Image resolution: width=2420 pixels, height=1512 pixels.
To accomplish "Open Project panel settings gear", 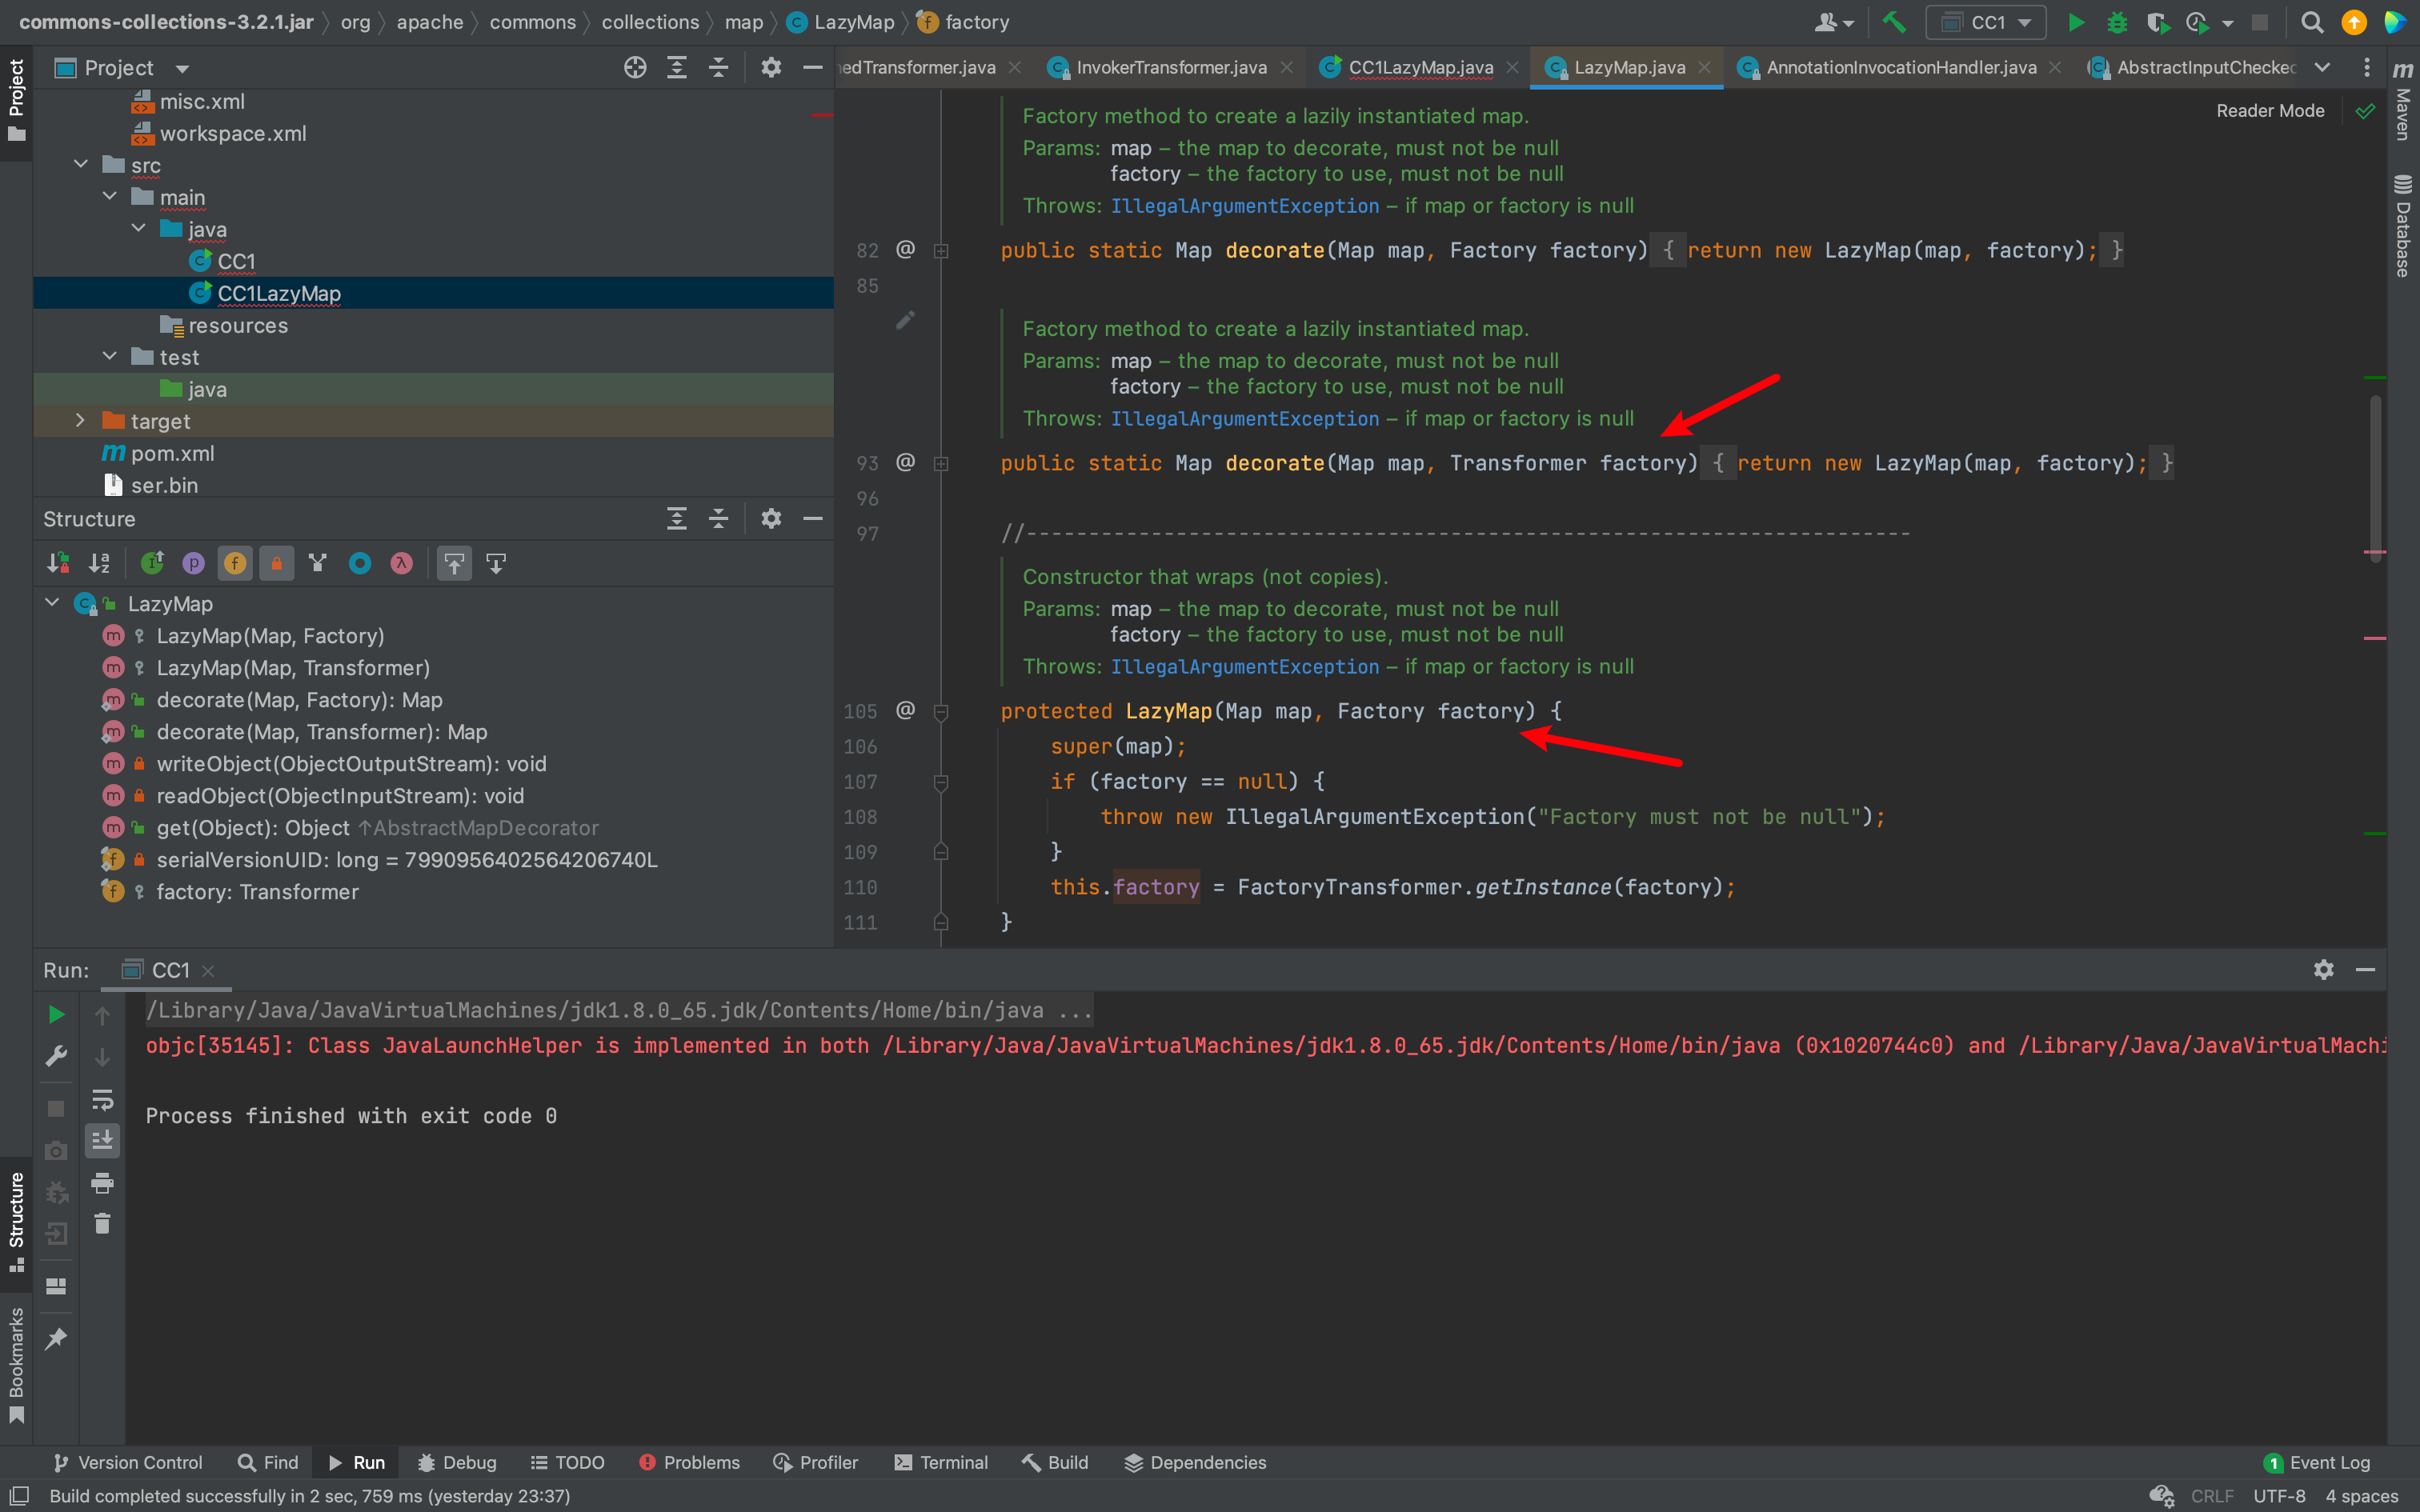I will pyautogui.click(x=771, y=67).
